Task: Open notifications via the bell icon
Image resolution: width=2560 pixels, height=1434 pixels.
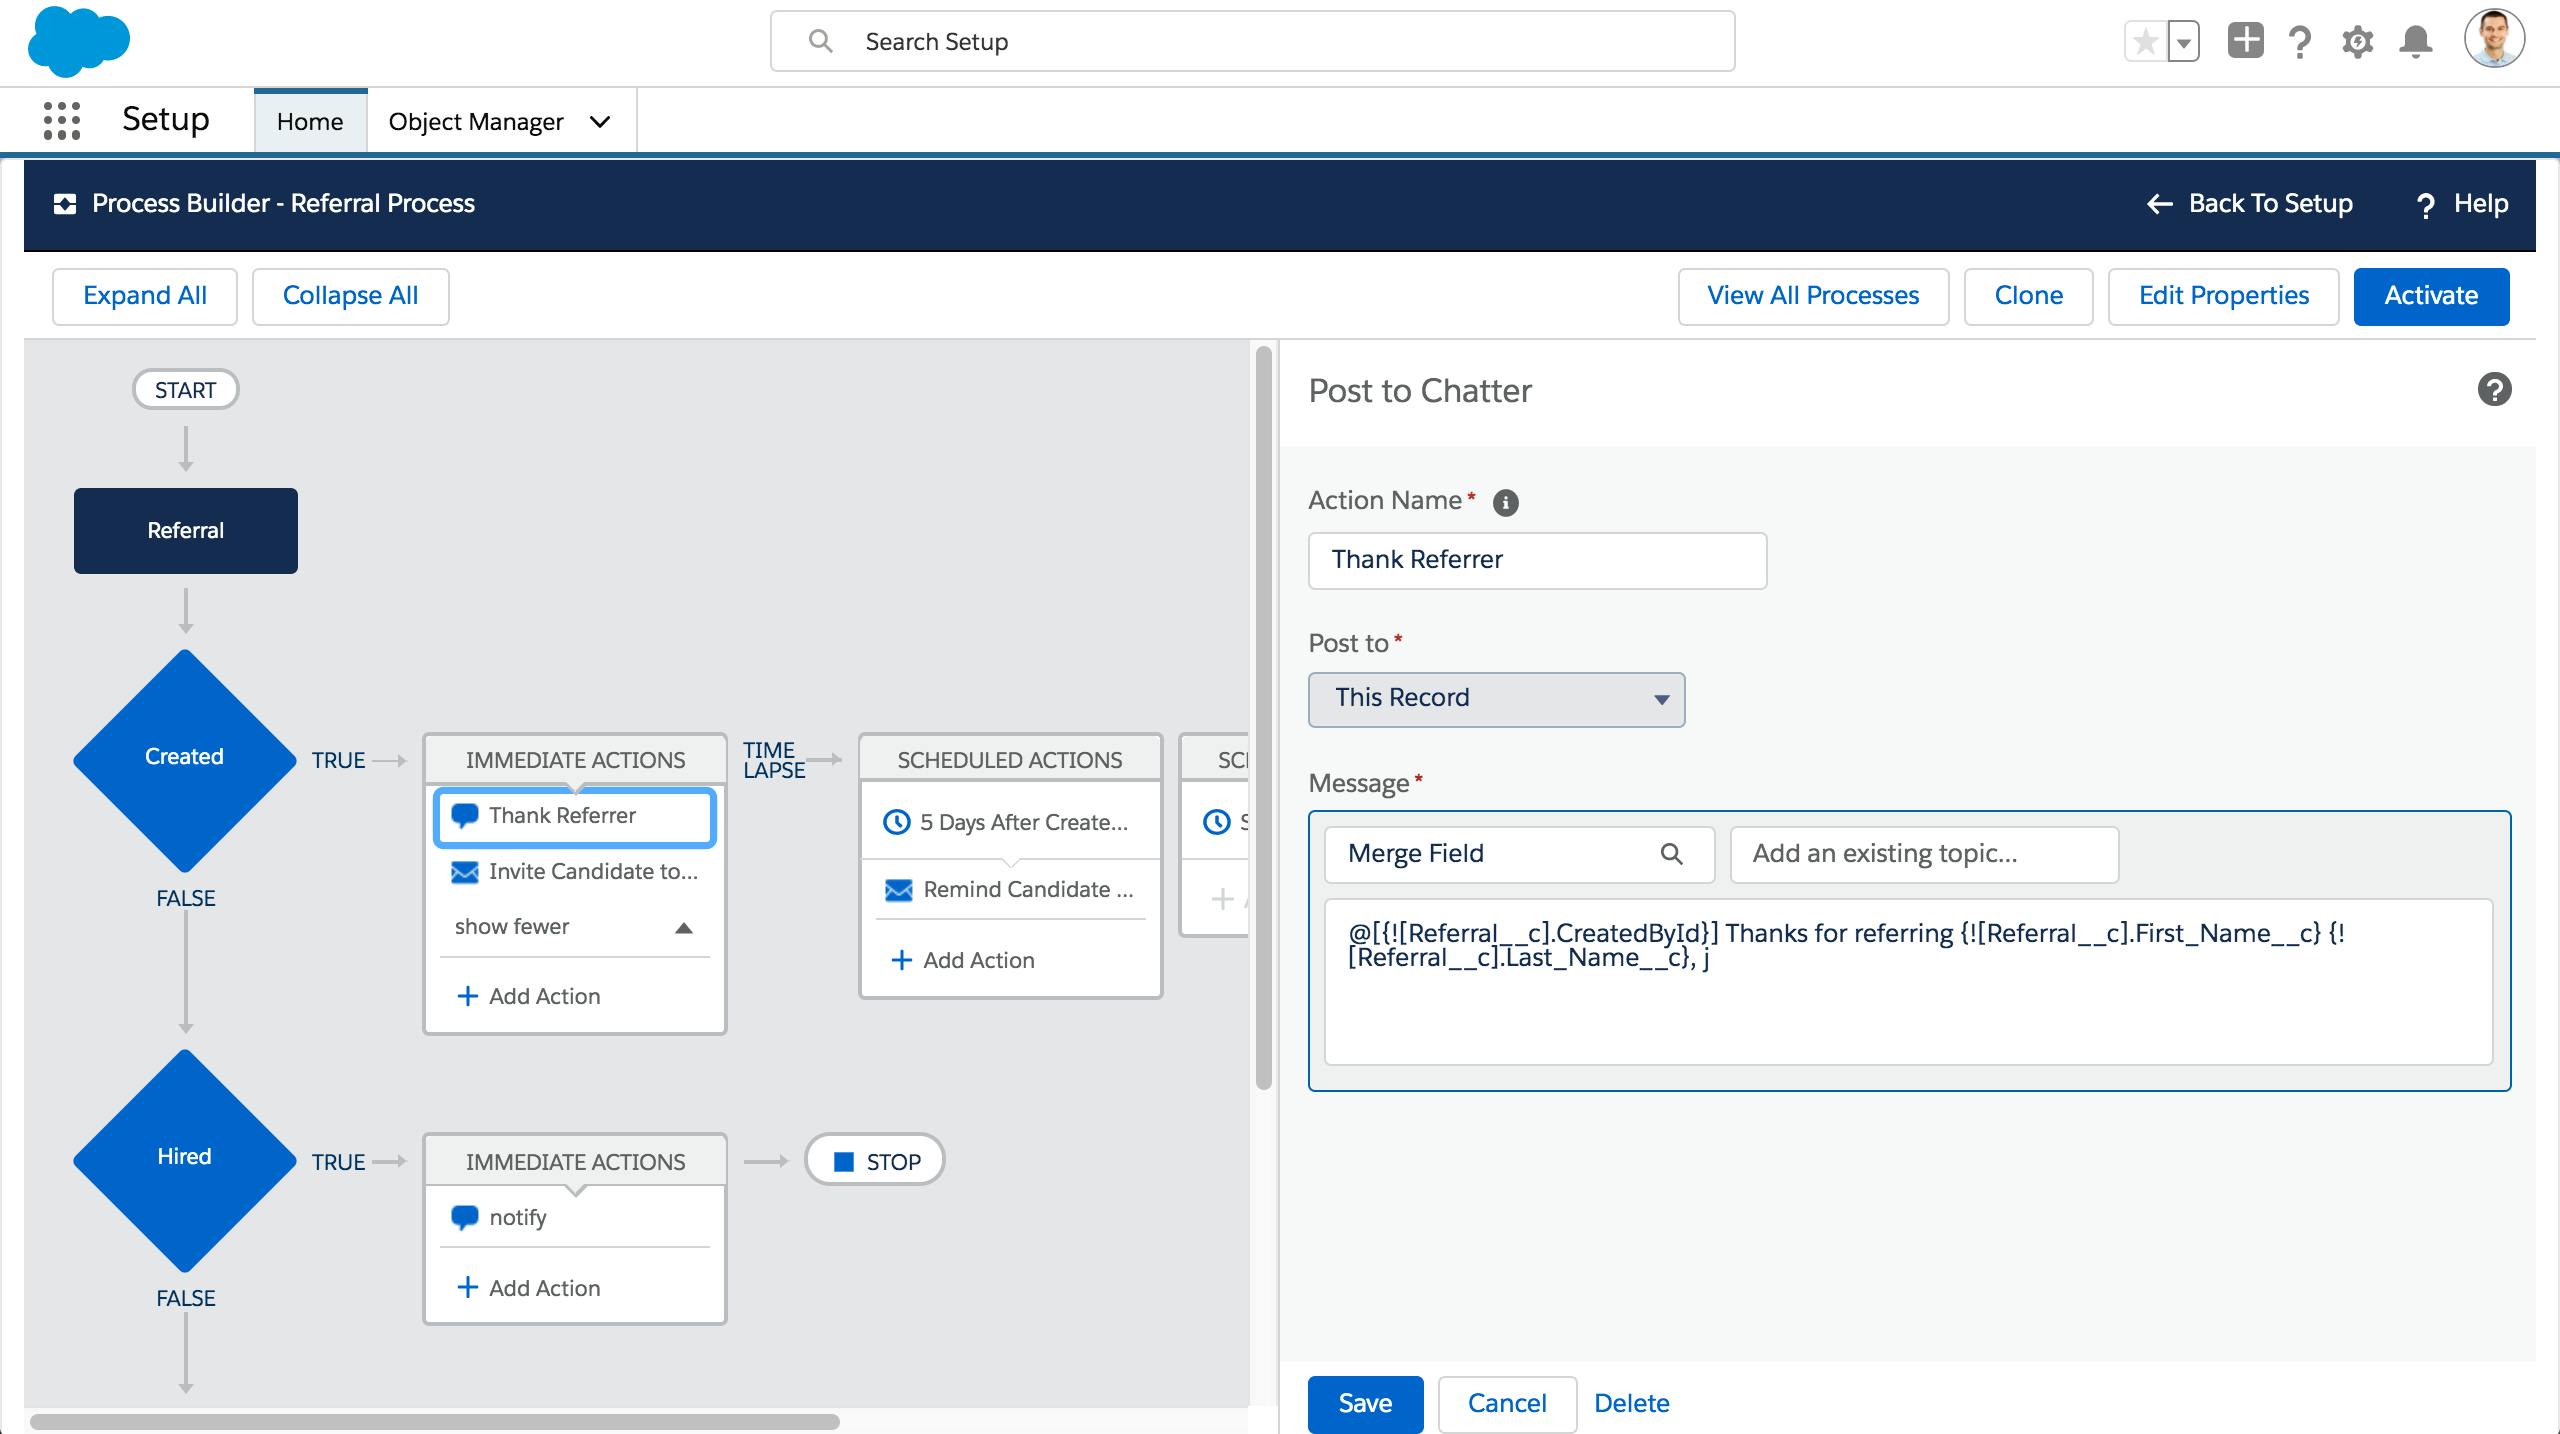Action: point(2415,41)
